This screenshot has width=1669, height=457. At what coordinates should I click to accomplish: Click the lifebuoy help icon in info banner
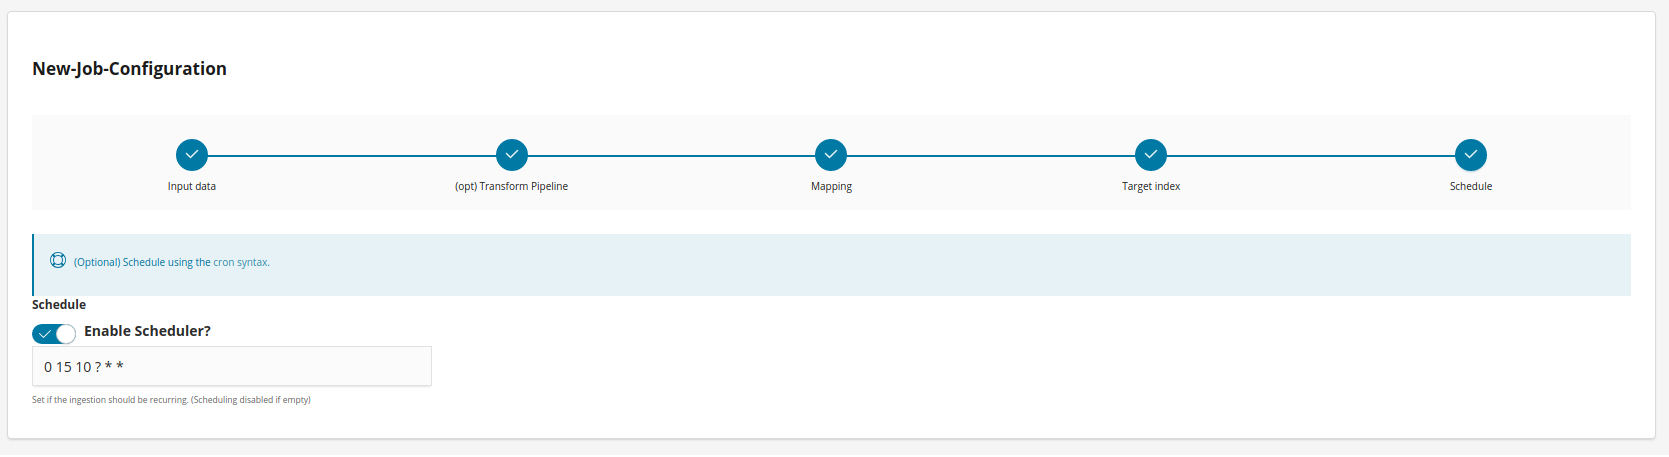(58, 261)
